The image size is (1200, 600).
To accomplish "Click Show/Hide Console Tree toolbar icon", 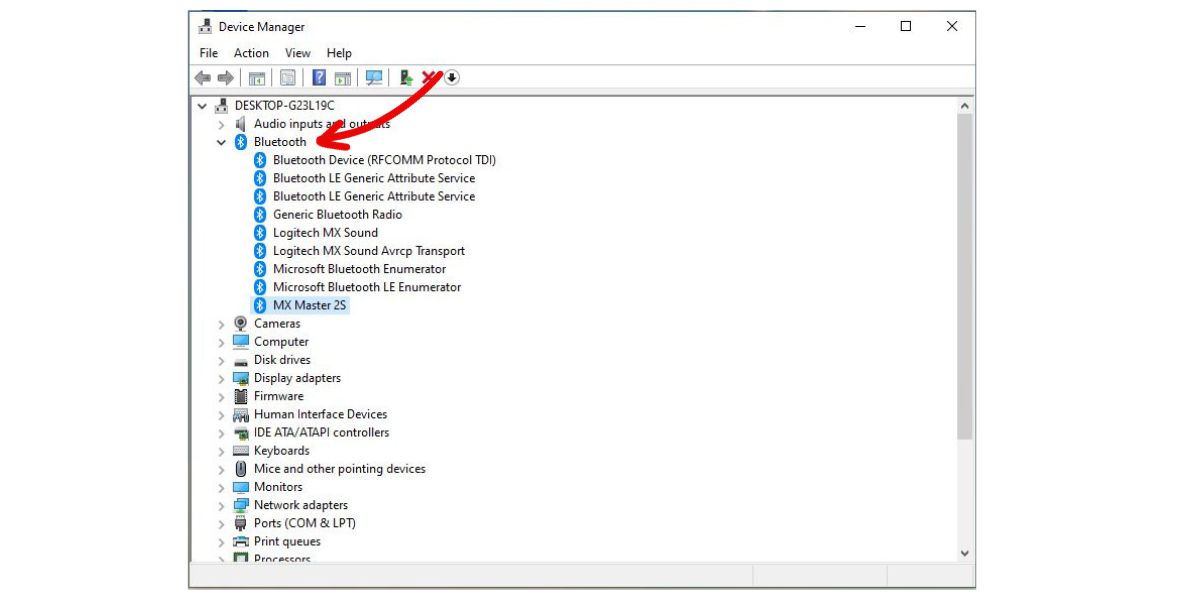I will point(257,78).
